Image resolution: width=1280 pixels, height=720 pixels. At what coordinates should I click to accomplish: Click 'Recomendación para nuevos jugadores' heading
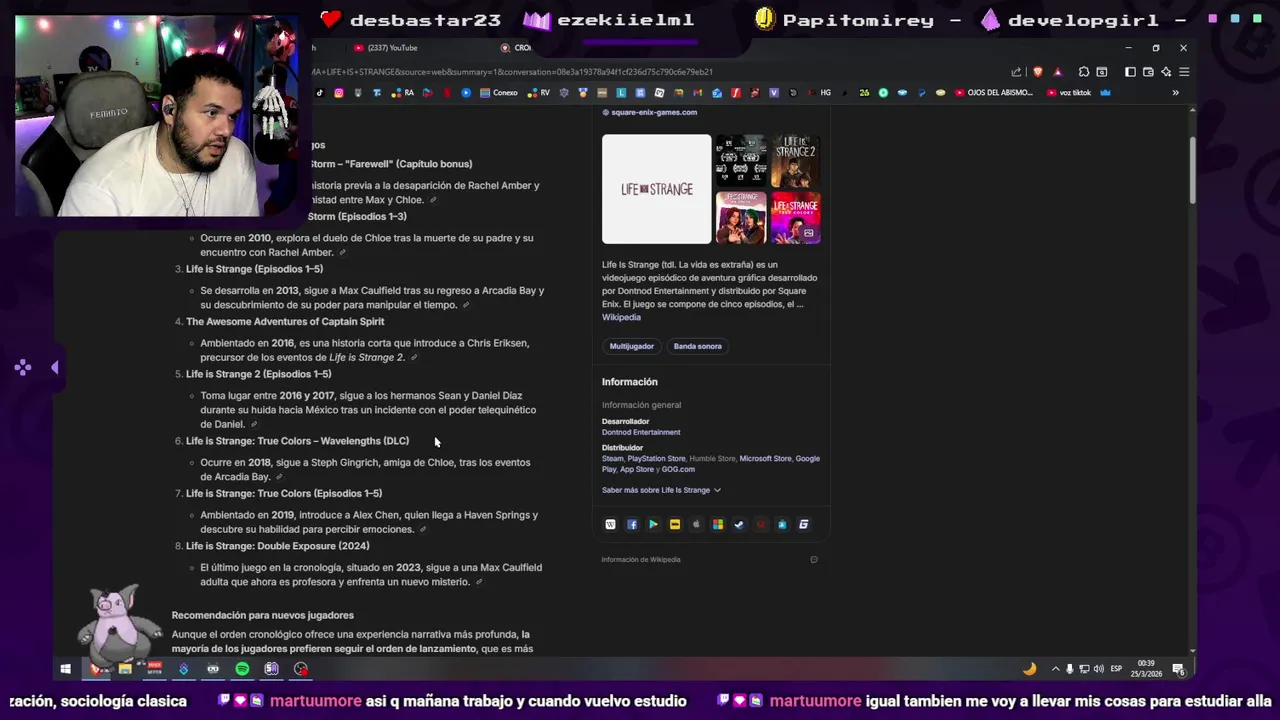click(x=263, y=615)
